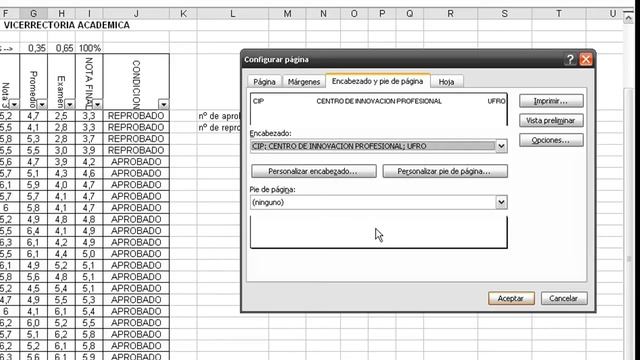Open the Nota 3 column filter arrow
The height and width of the screenshot is (360, 640).
tap(14, 104)
